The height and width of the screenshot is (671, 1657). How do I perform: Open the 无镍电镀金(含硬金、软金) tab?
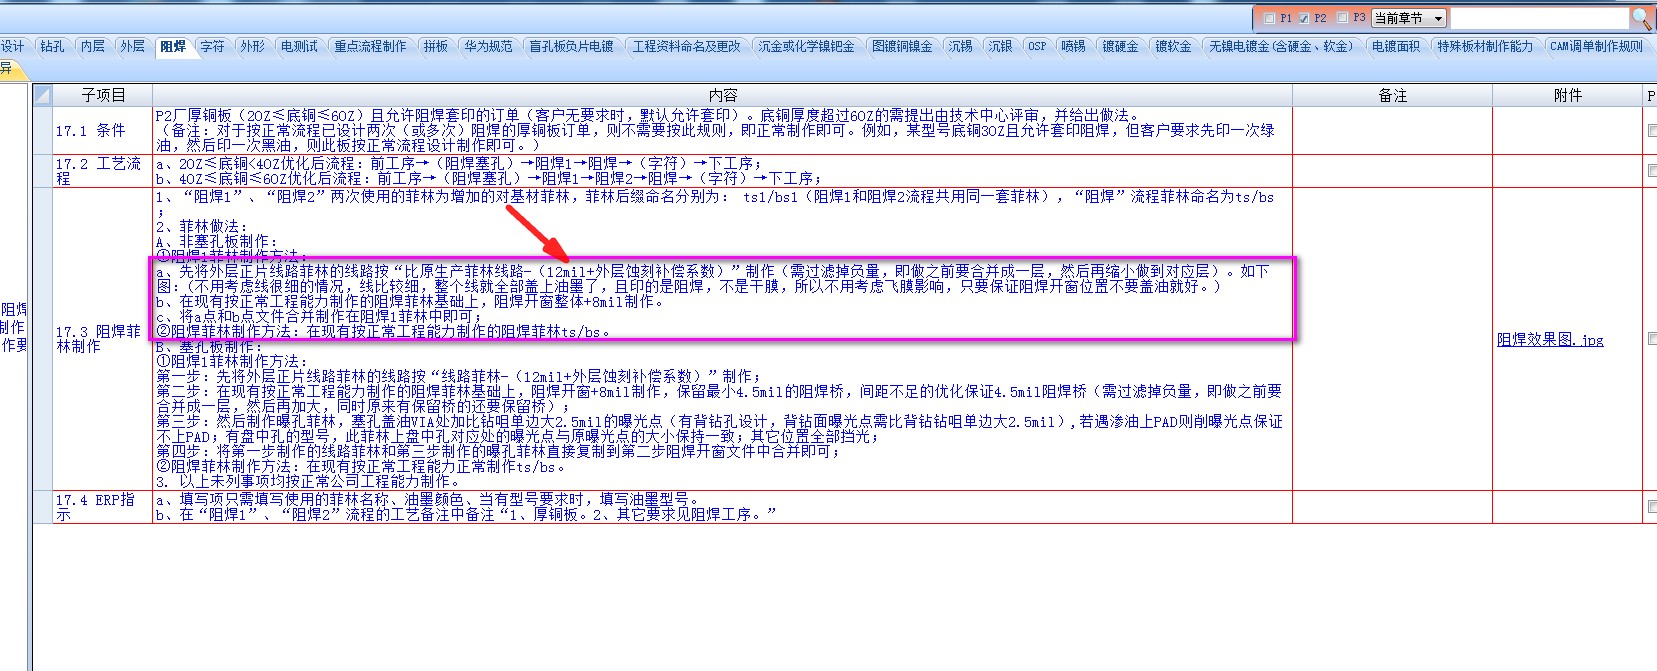pos(1281,46)
